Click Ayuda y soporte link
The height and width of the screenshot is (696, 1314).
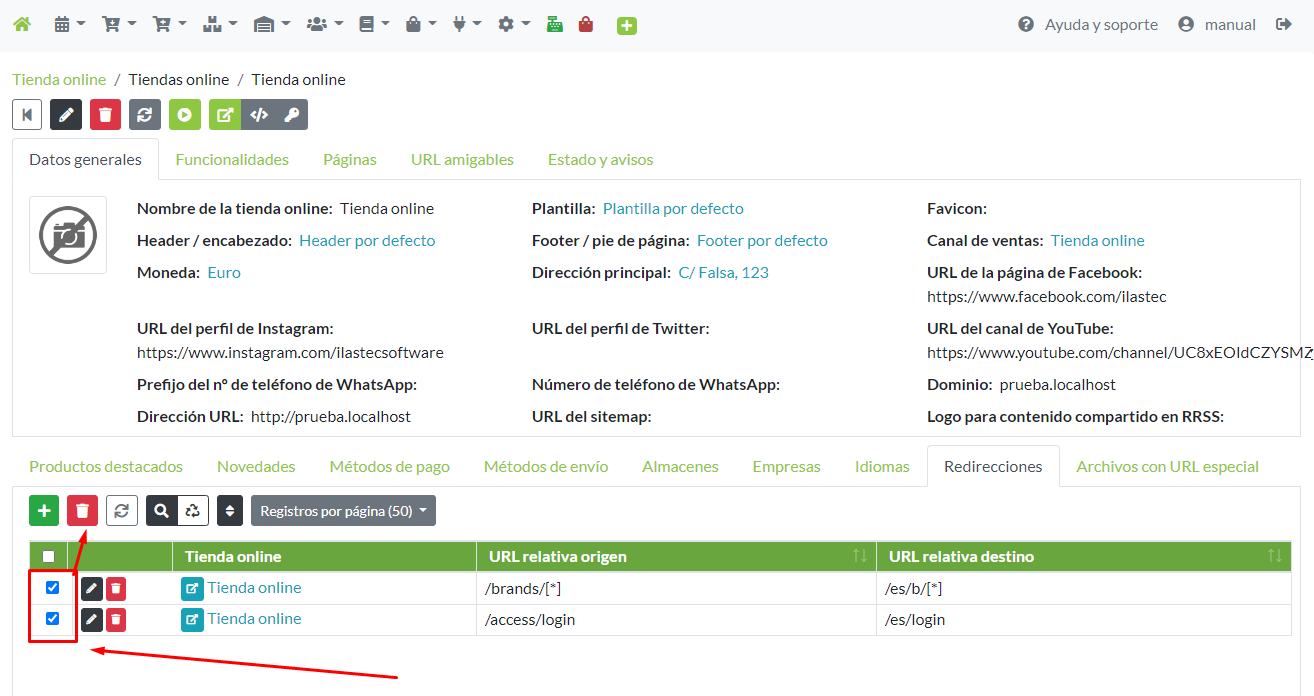(x=1088, y=24)
